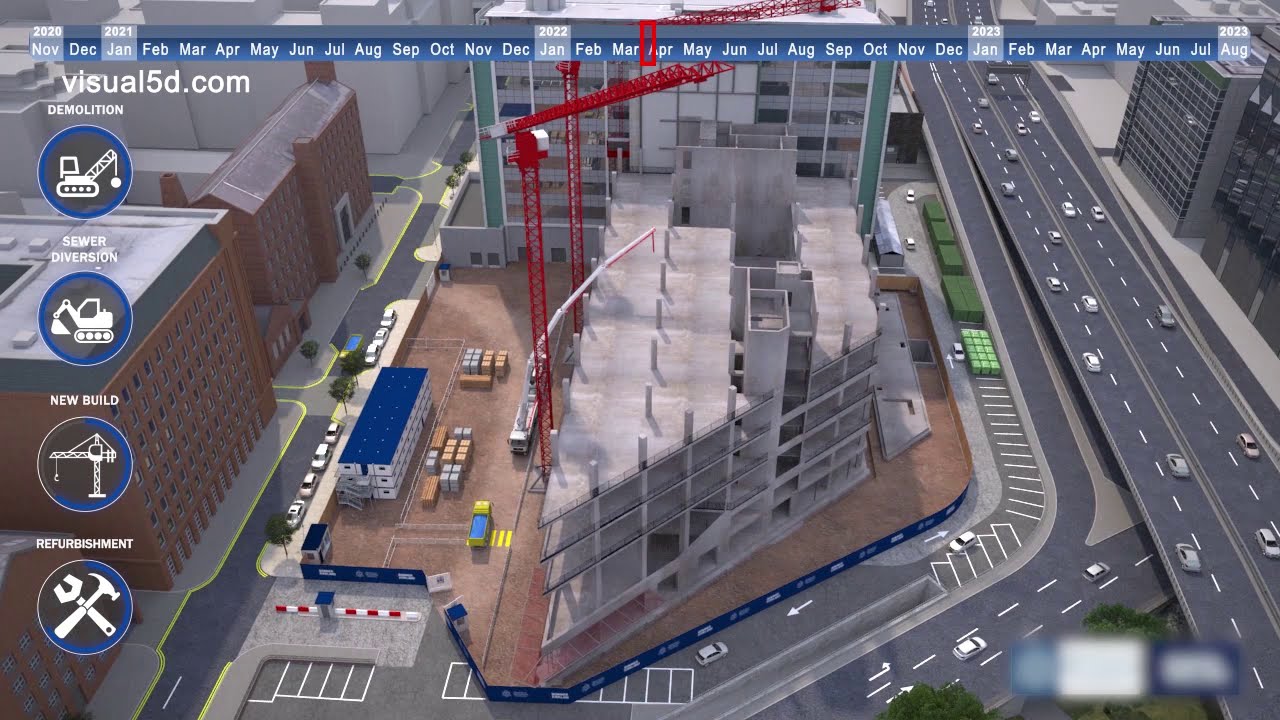
Task: Jump to May 2023 on the timeline
Action: 1130,50
